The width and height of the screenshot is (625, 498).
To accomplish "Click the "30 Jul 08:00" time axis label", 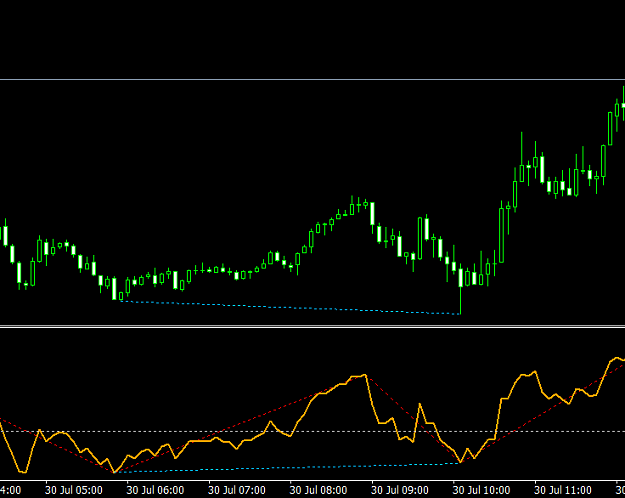I will [x=318, y=490].
